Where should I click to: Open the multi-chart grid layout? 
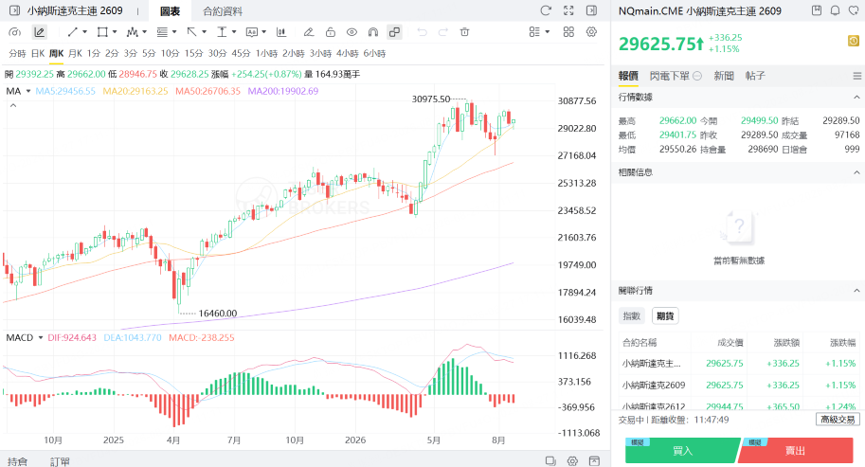[569, 32]
